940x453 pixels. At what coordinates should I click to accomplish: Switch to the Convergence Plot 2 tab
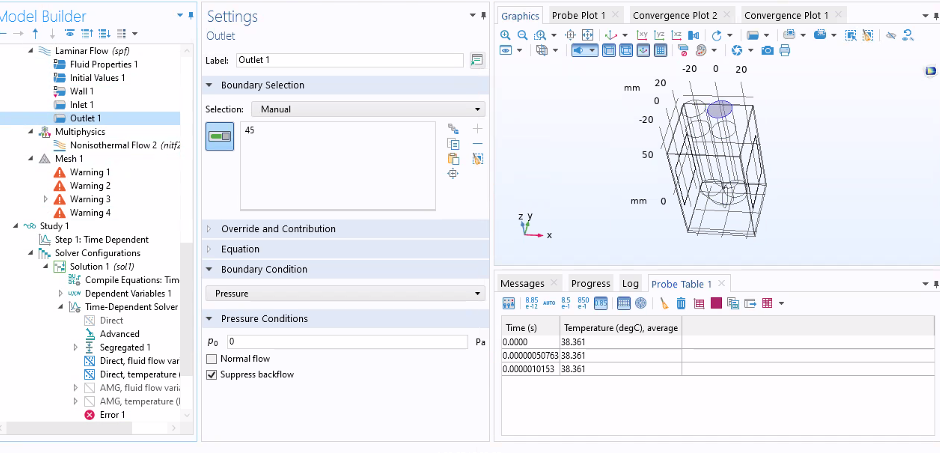click(x=674, y=15)
